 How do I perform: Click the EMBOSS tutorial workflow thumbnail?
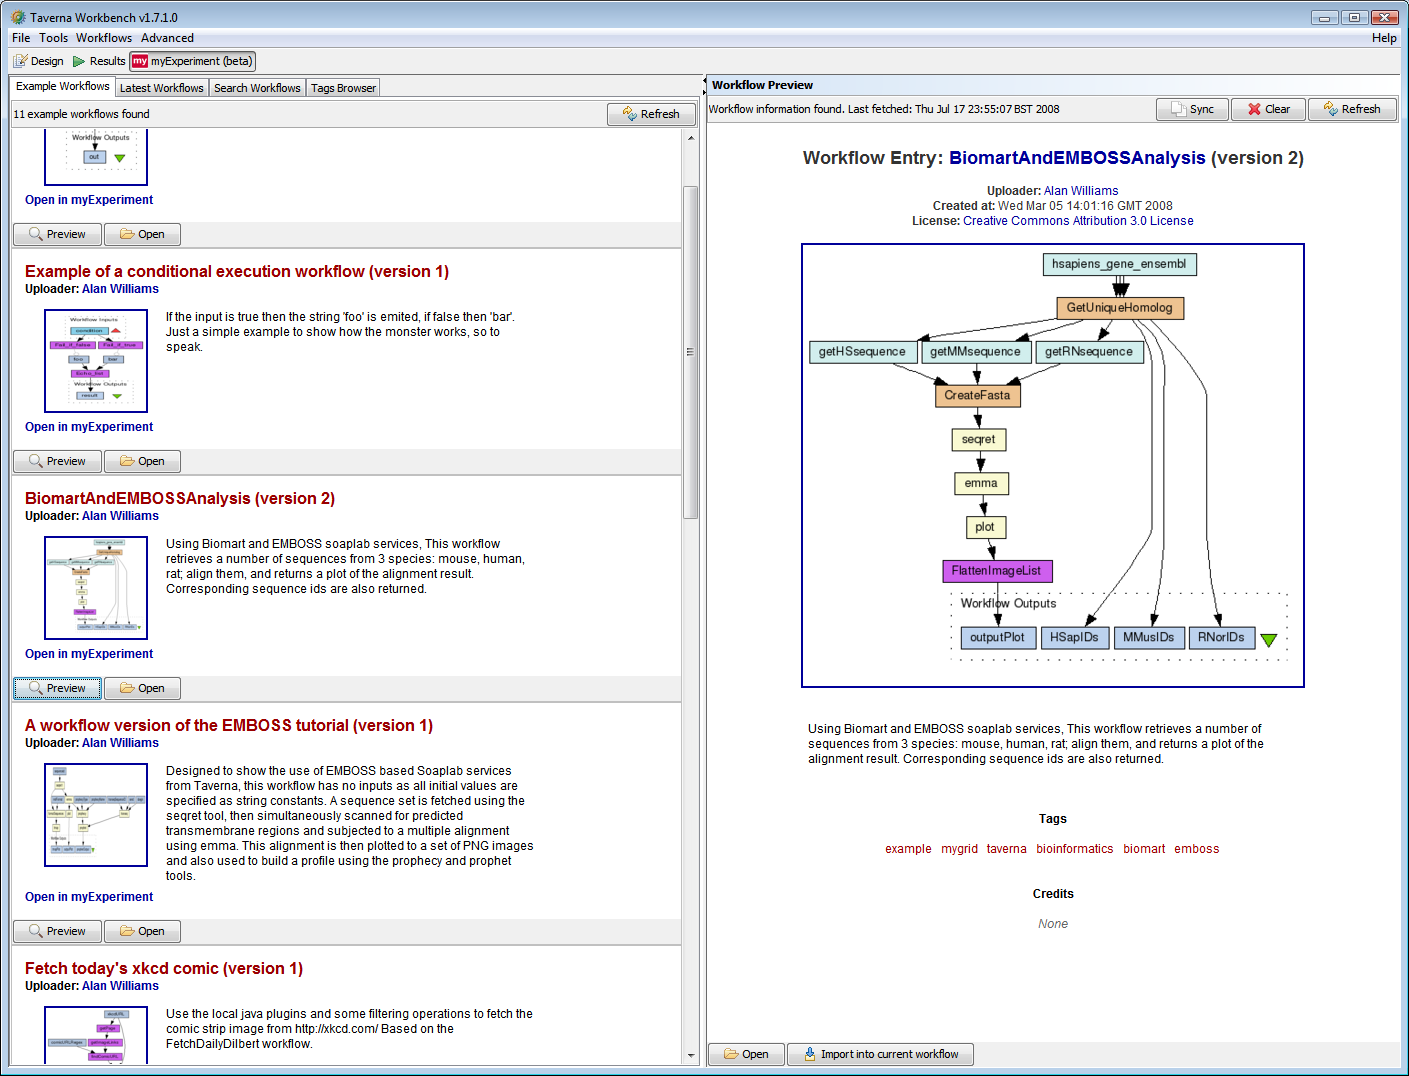(96, 815)
